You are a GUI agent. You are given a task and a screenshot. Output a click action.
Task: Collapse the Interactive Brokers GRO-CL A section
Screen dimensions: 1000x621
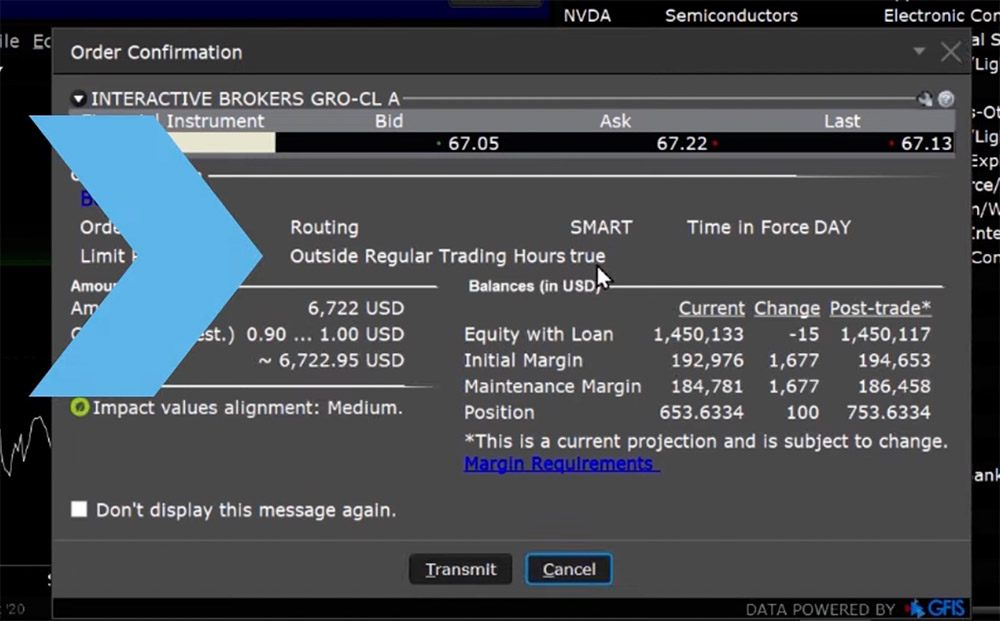[x=79, y=99]
